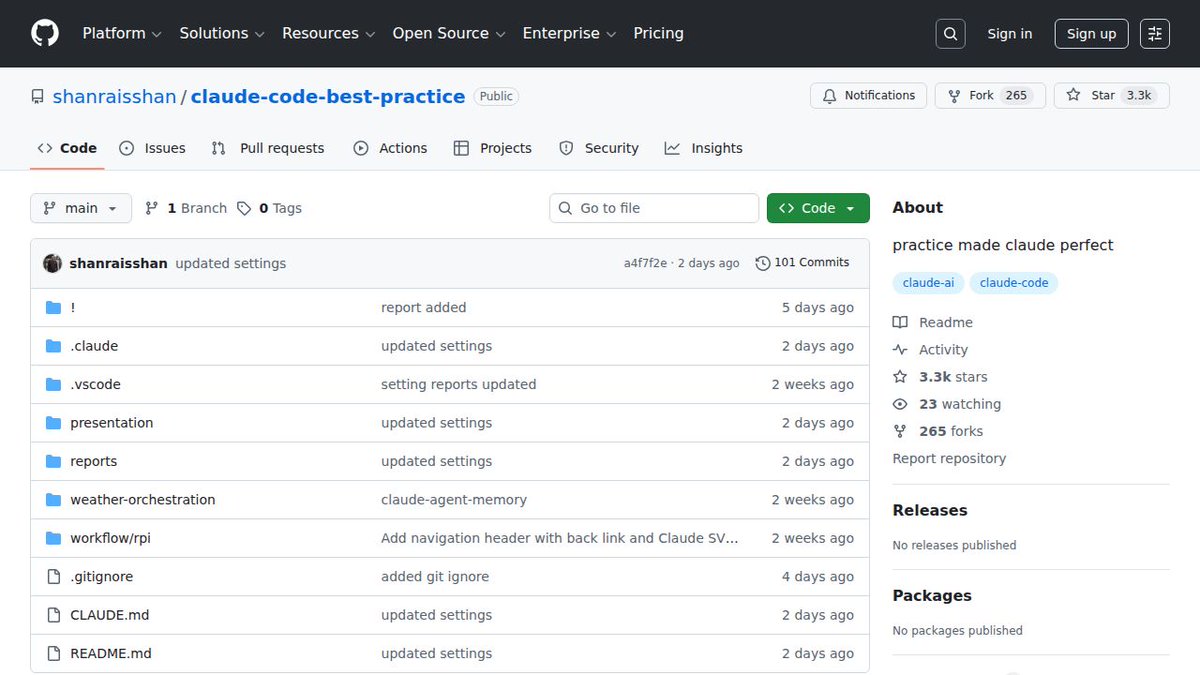Click the file icon next to README.md
Viewport: 1200px width, 675px height.
click(x=54, y=653)
